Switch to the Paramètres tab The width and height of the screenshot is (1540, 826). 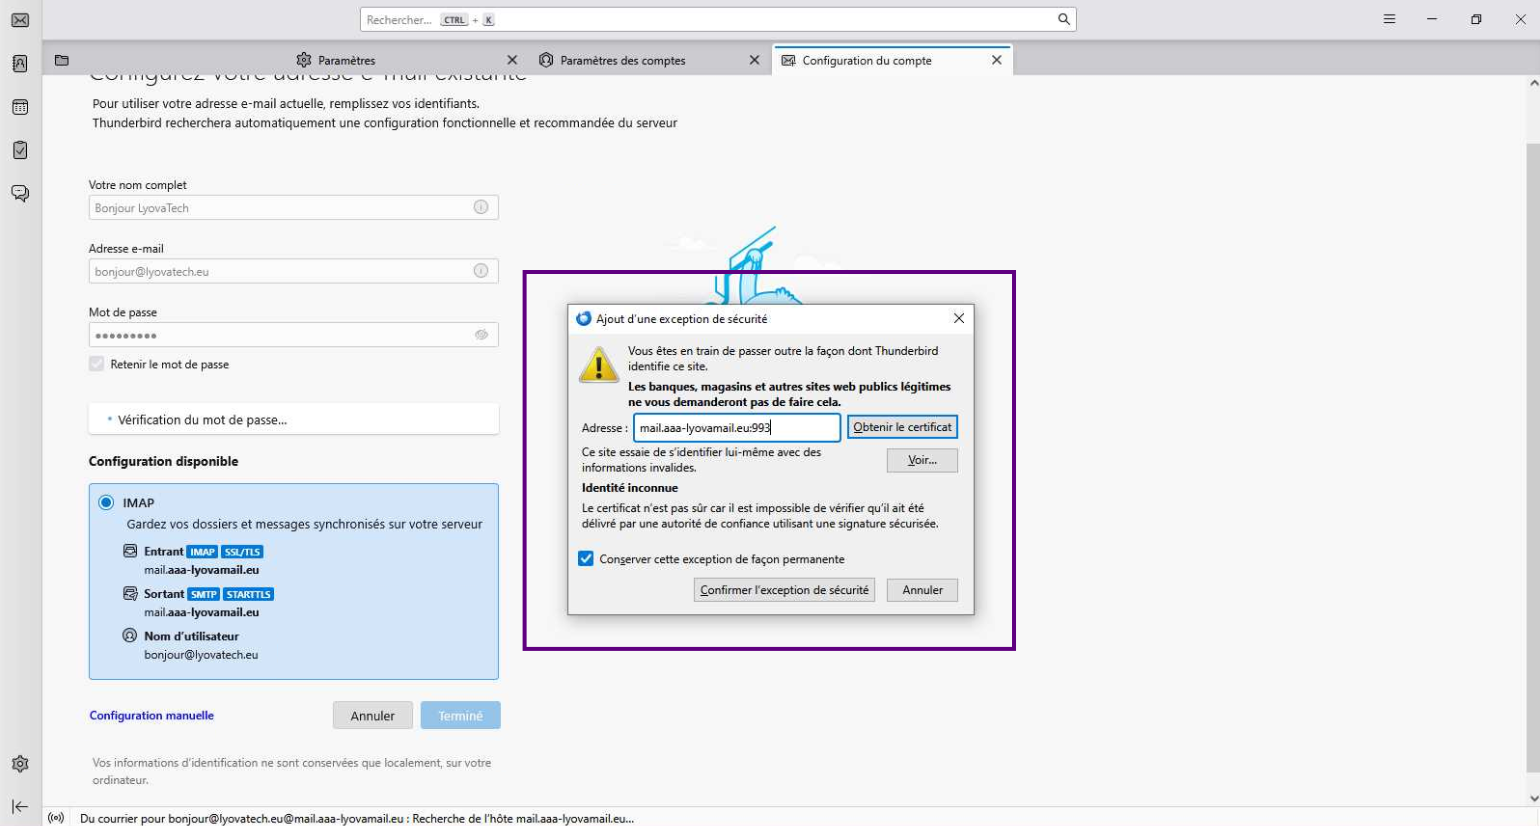pyautogui.click(x=409, y=60)
